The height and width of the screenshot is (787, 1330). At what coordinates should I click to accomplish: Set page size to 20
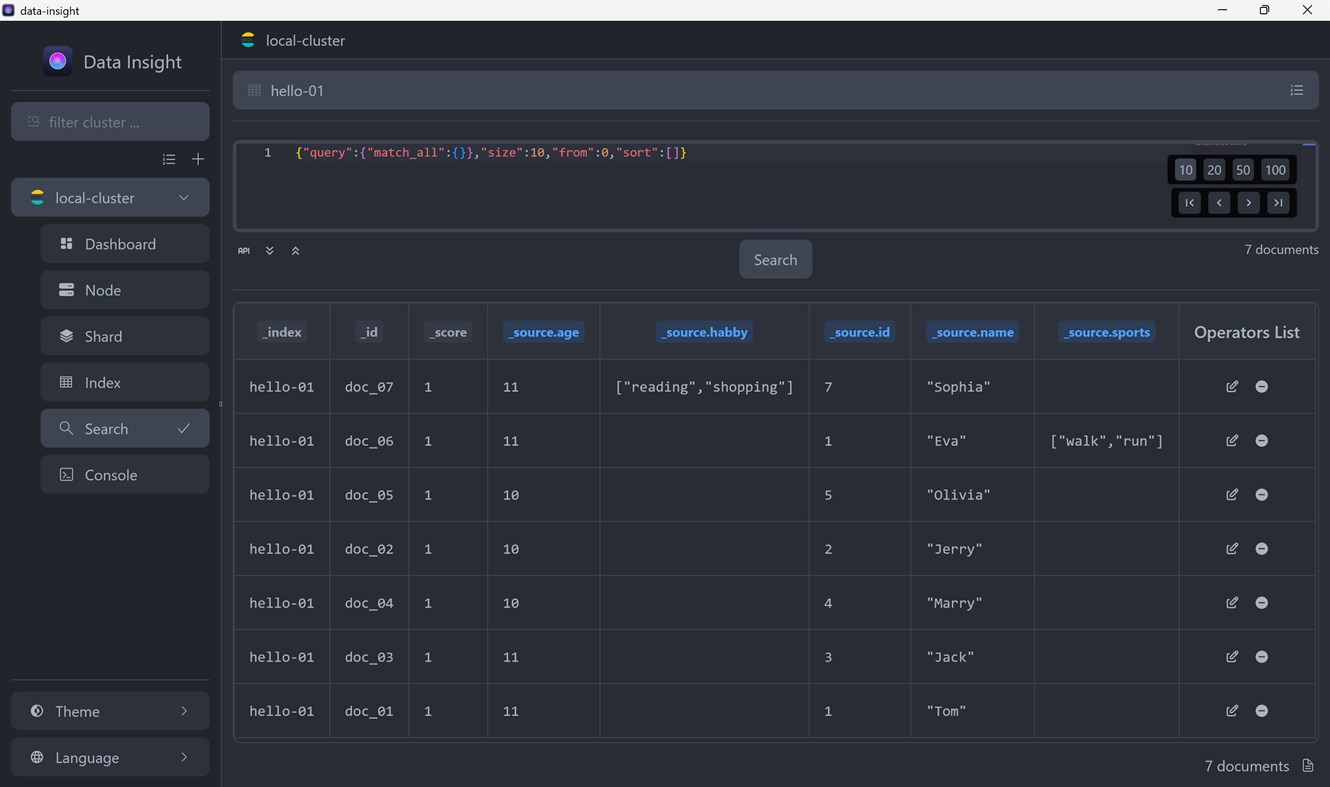tap(1214, 170)
